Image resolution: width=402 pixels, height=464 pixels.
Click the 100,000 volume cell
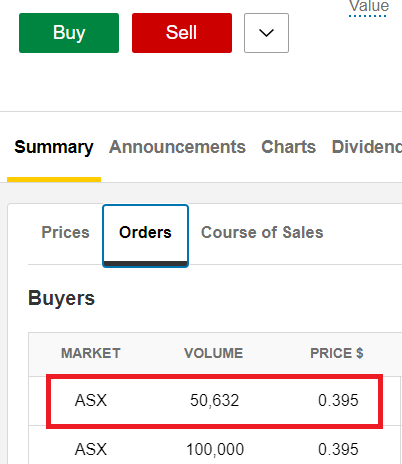coord(215,449)
